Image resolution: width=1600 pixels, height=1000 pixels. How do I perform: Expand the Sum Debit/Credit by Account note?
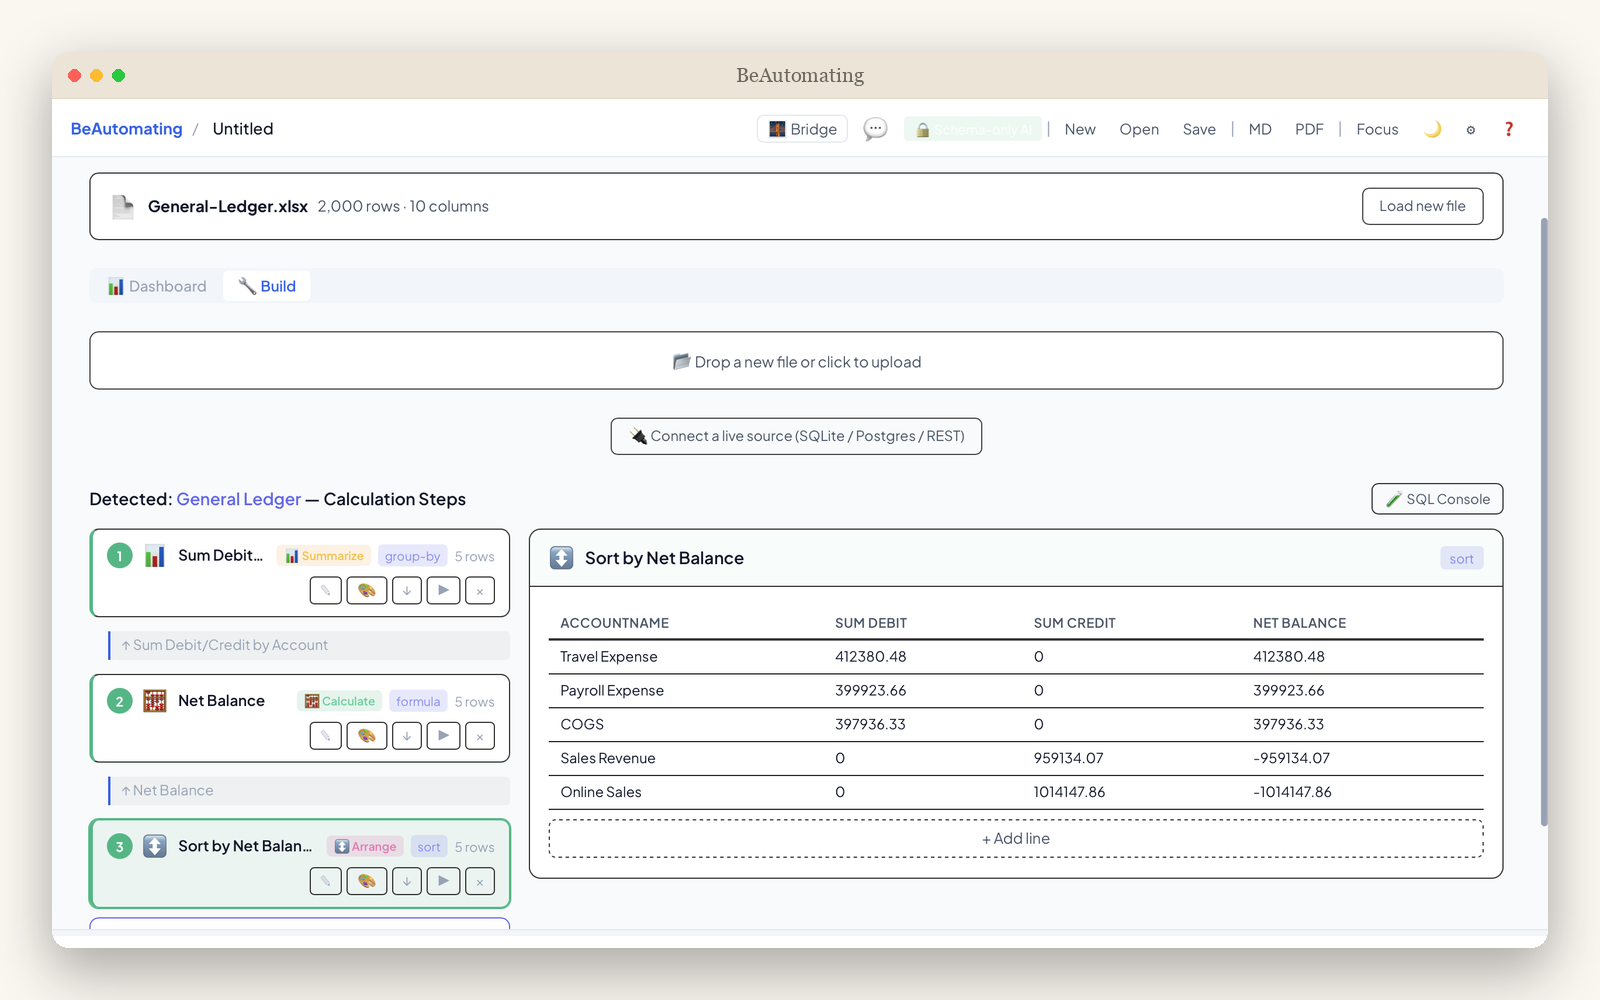309,645
